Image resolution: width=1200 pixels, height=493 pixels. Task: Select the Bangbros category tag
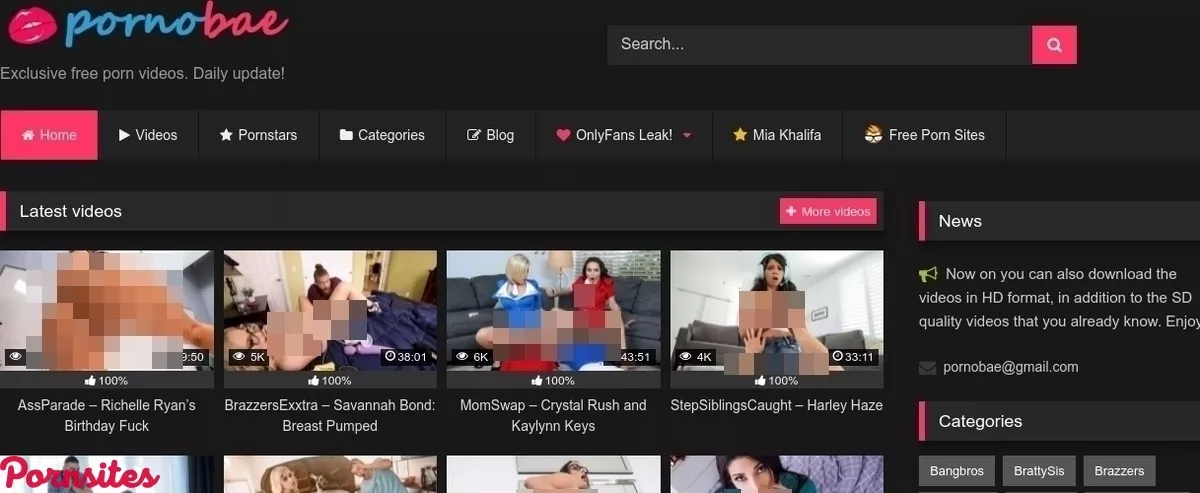[956, 471]
